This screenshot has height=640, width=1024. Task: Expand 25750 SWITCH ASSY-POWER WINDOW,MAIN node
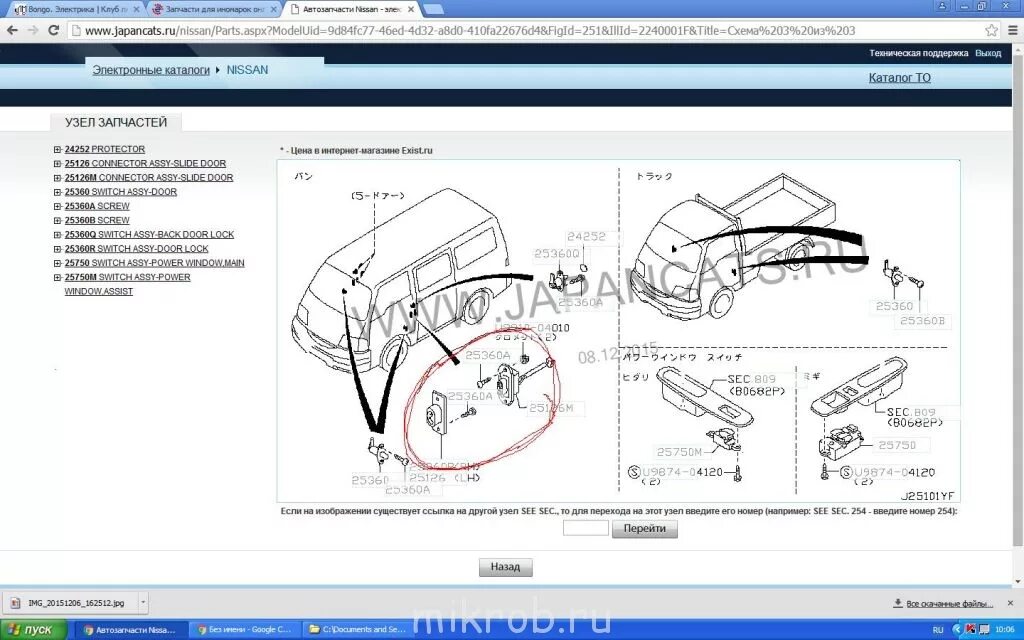[57, 263]
